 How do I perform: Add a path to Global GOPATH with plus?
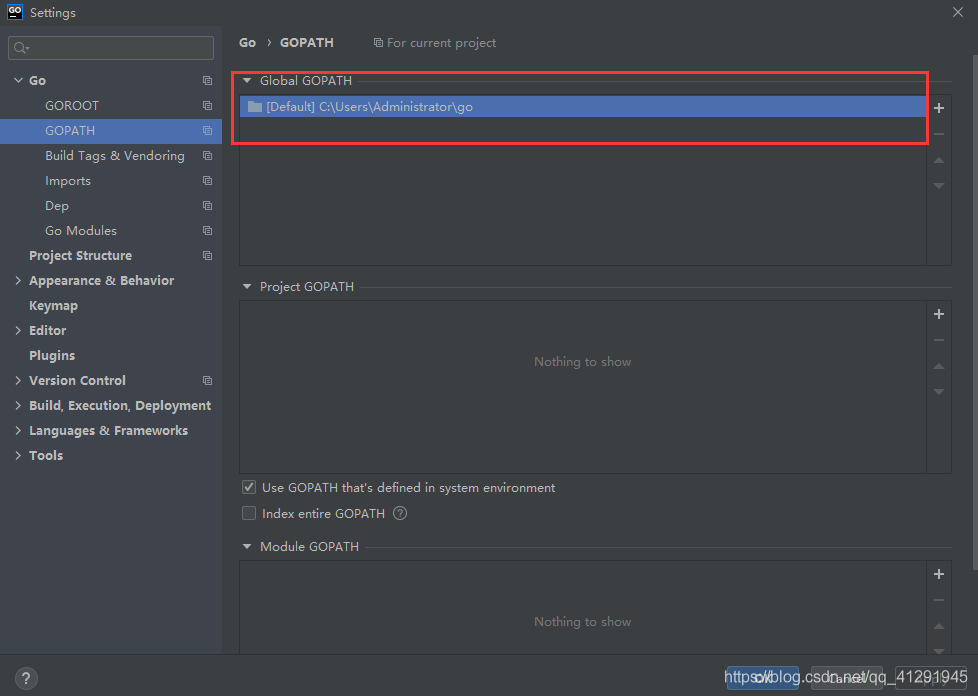coord(939,108)
